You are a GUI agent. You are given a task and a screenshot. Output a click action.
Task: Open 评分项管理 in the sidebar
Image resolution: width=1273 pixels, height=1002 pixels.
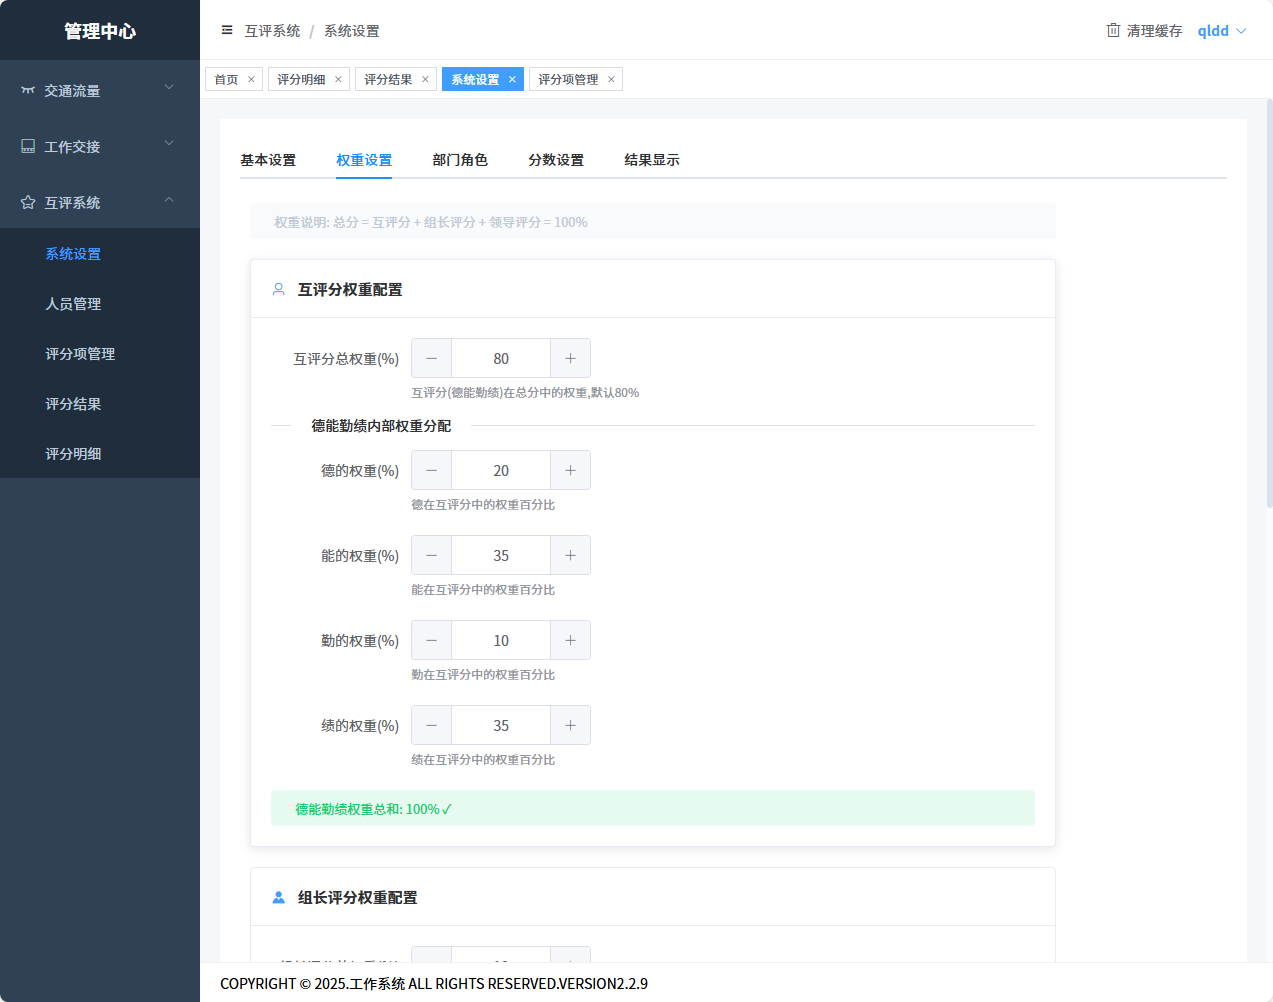80,354
